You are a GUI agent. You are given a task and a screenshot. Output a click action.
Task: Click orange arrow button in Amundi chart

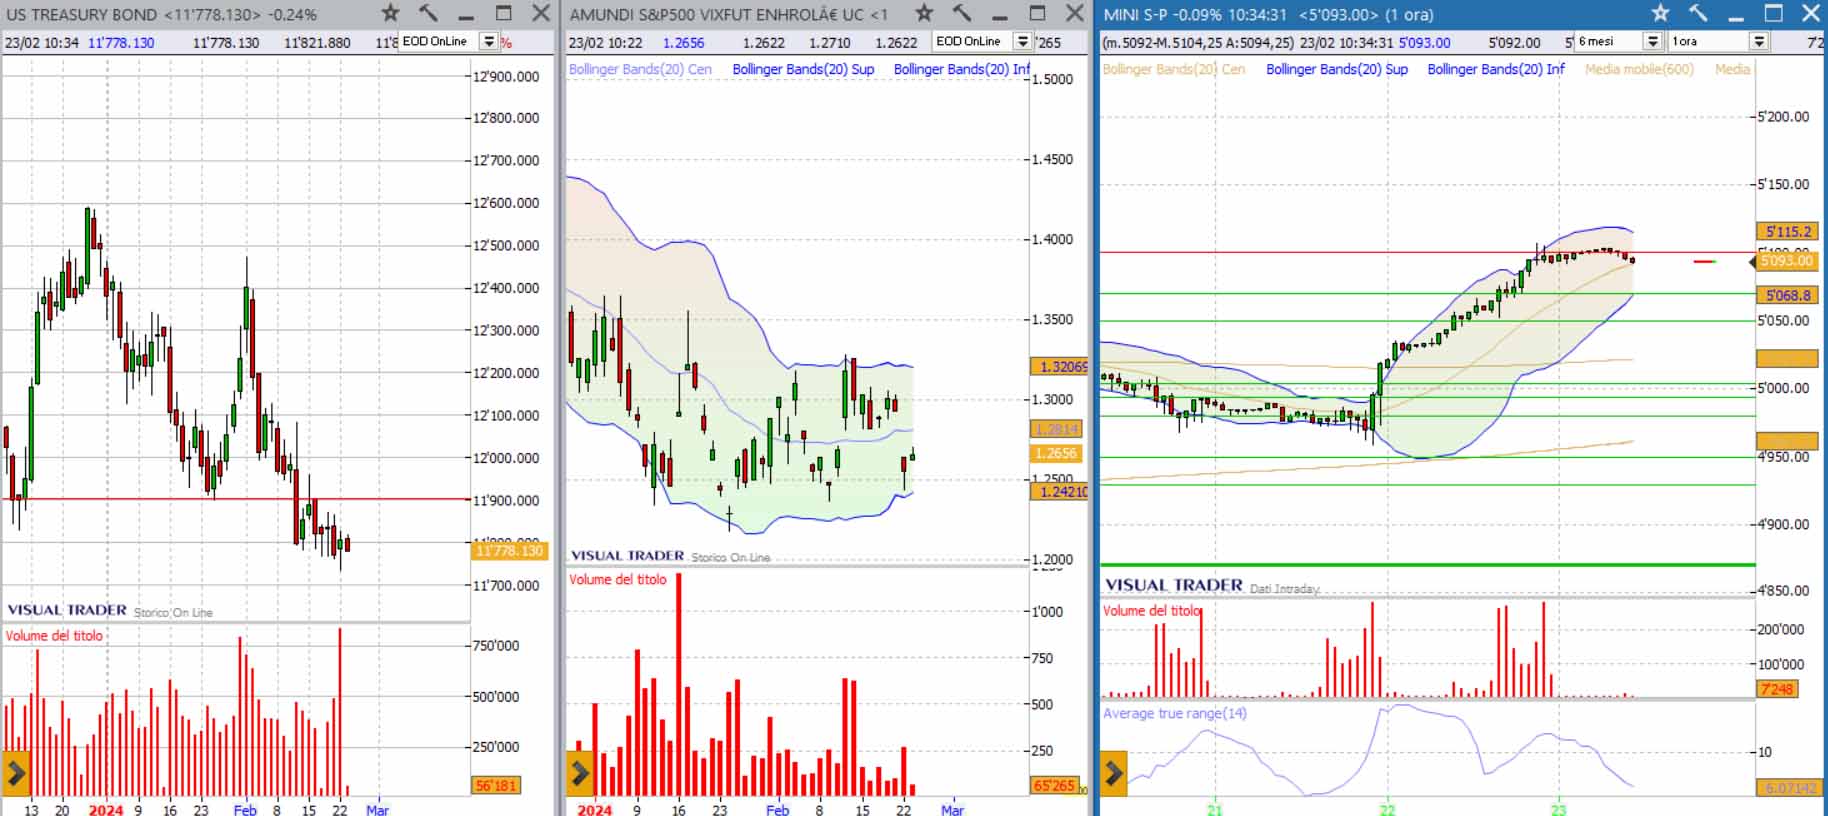pos(580,772)
